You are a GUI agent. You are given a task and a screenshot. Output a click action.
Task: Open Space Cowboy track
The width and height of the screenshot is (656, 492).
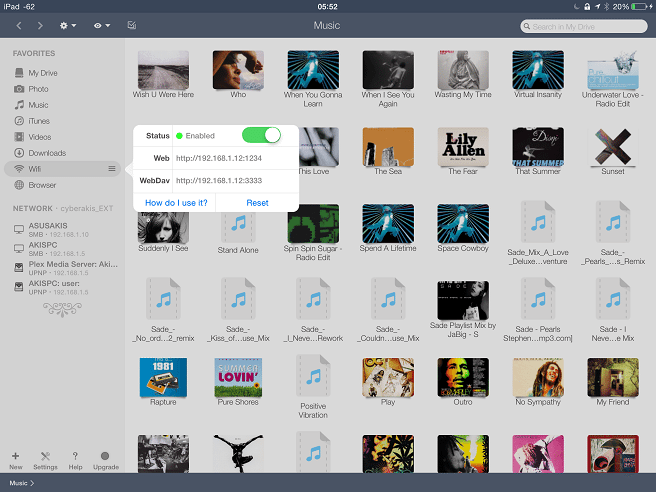463,228
